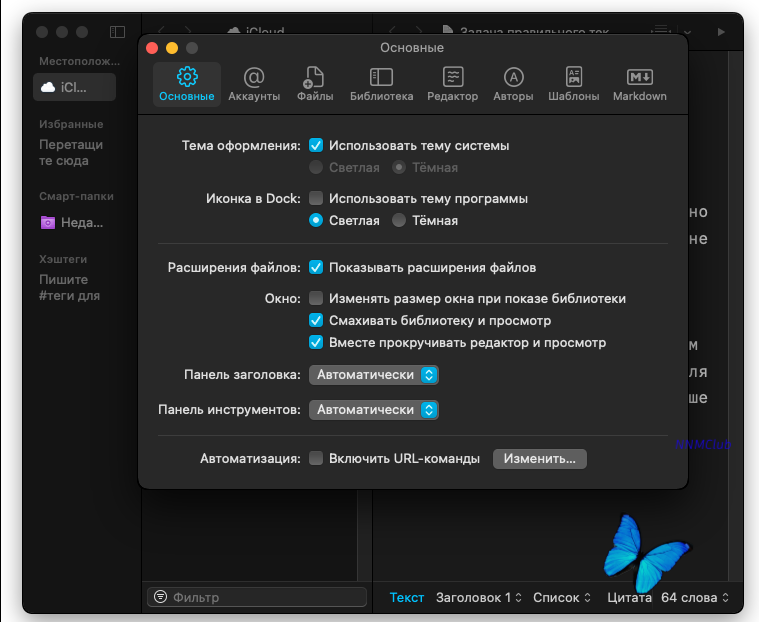
Task: Toggle Смахивать библиотеку и просмотр checkbox
Action: tap(316, 320)
